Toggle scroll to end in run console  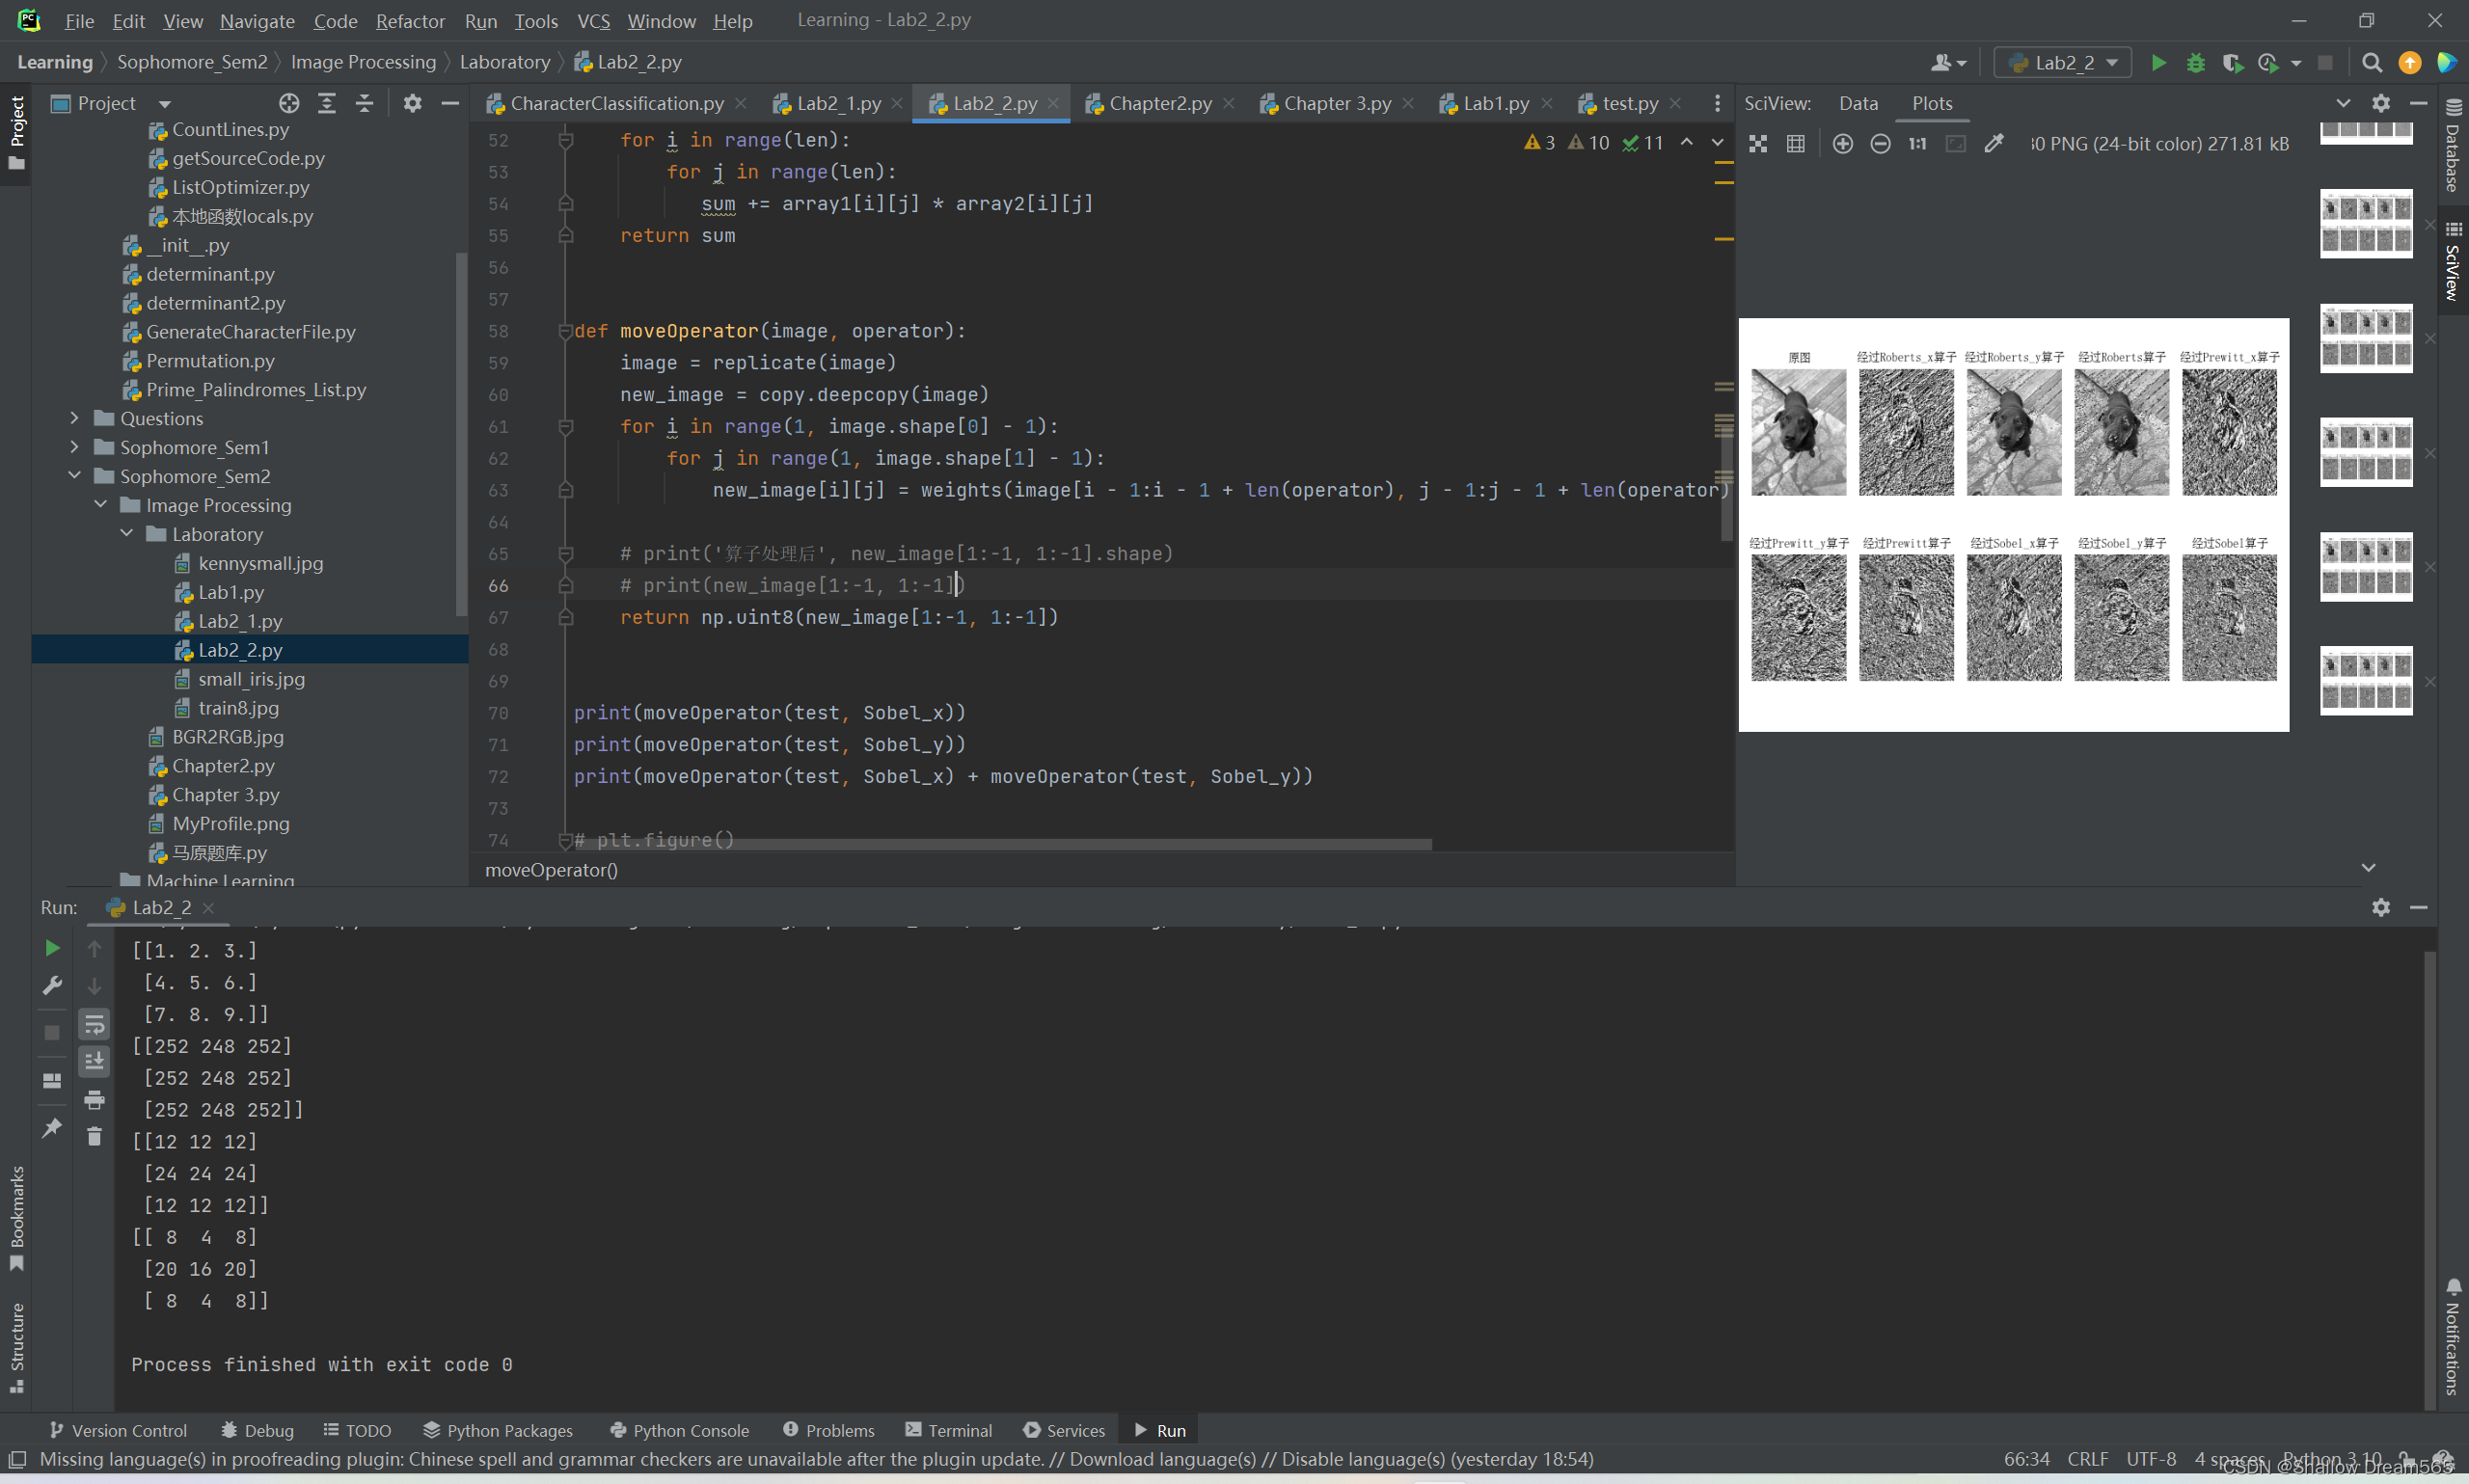click(x=94, y=1061)
